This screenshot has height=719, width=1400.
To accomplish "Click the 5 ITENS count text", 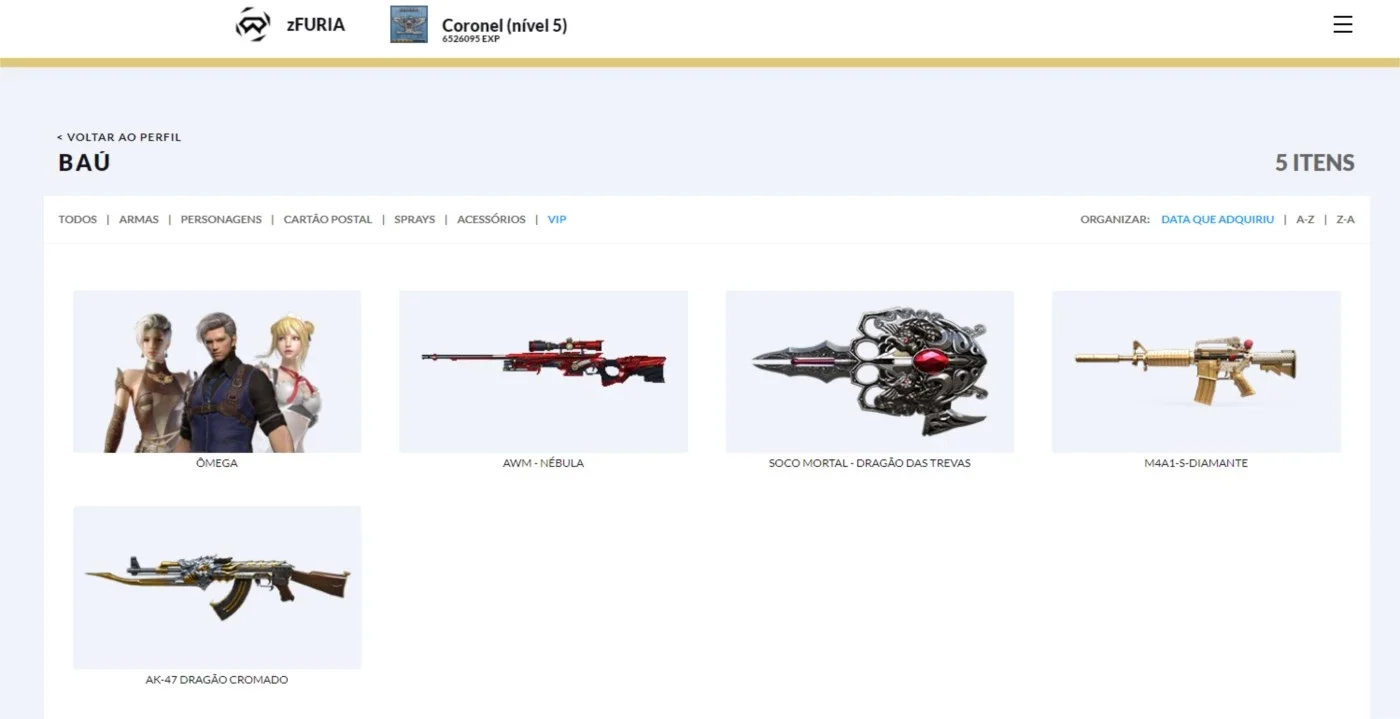I will coord(1315,163).
